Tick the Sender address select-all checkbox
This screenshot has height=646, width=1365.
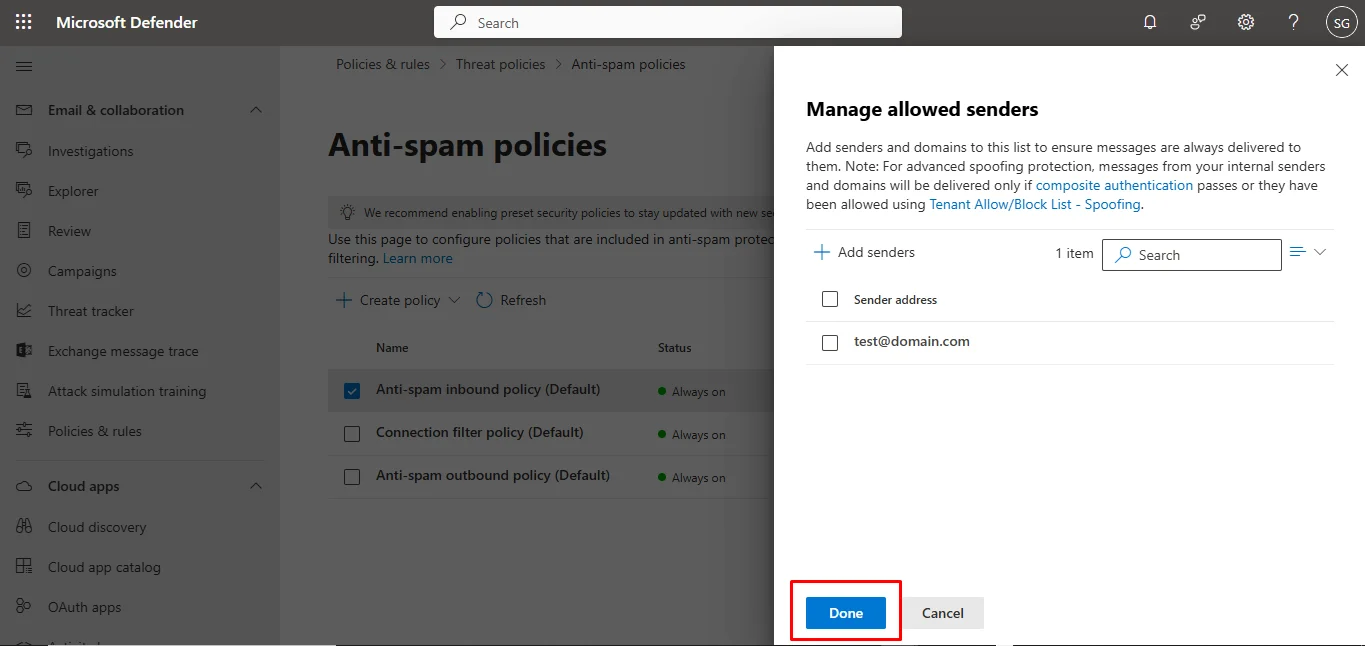coord(830,299)
